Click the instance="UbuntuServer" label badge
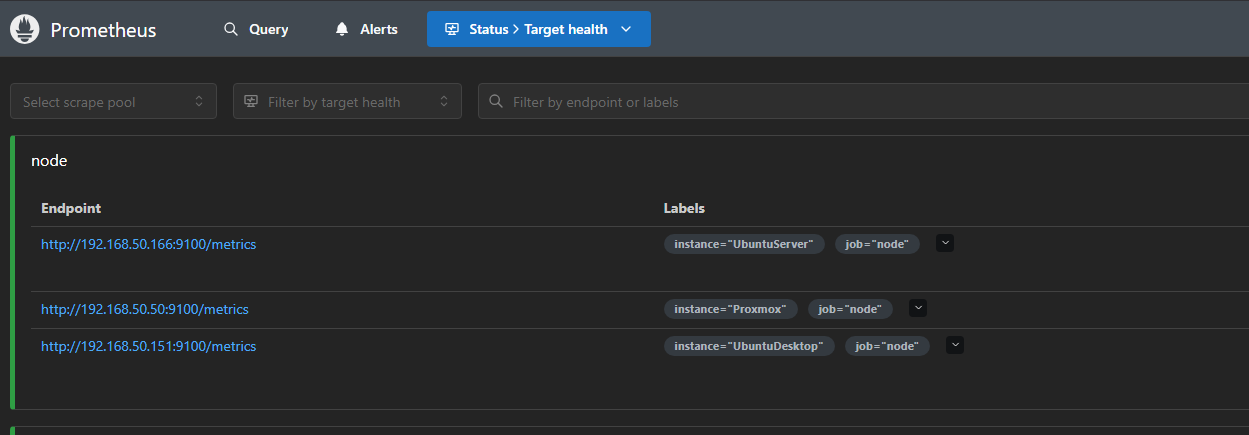Viewport: 1249px width, 435px height. pyautogui.click(x=744, y=244)
